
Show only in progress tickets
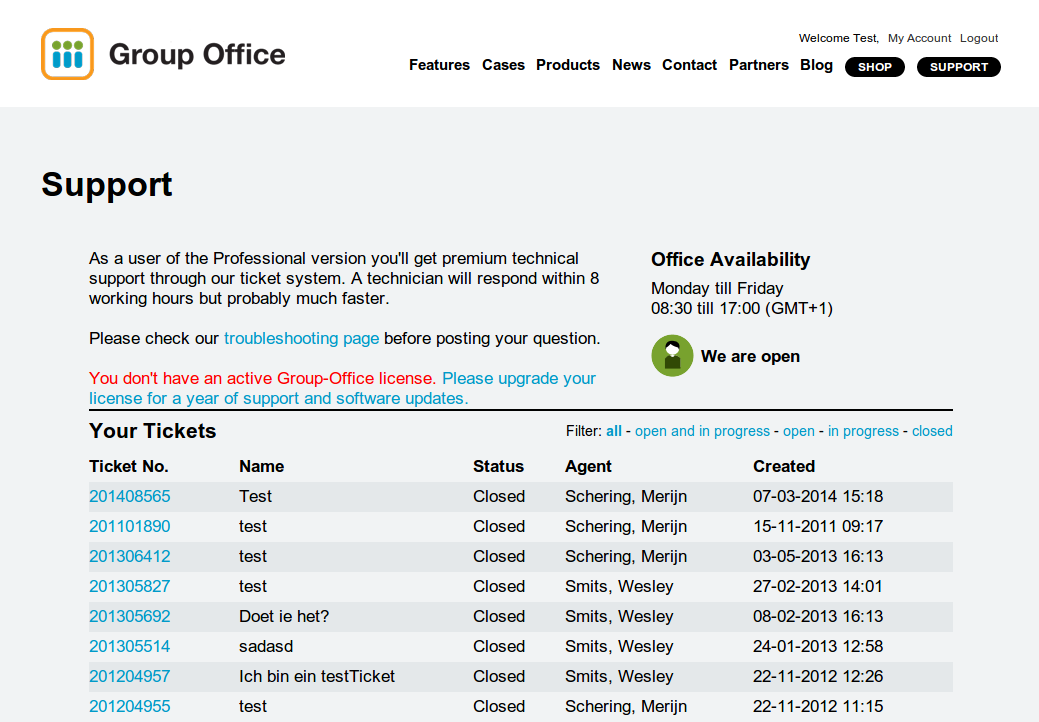863,431
